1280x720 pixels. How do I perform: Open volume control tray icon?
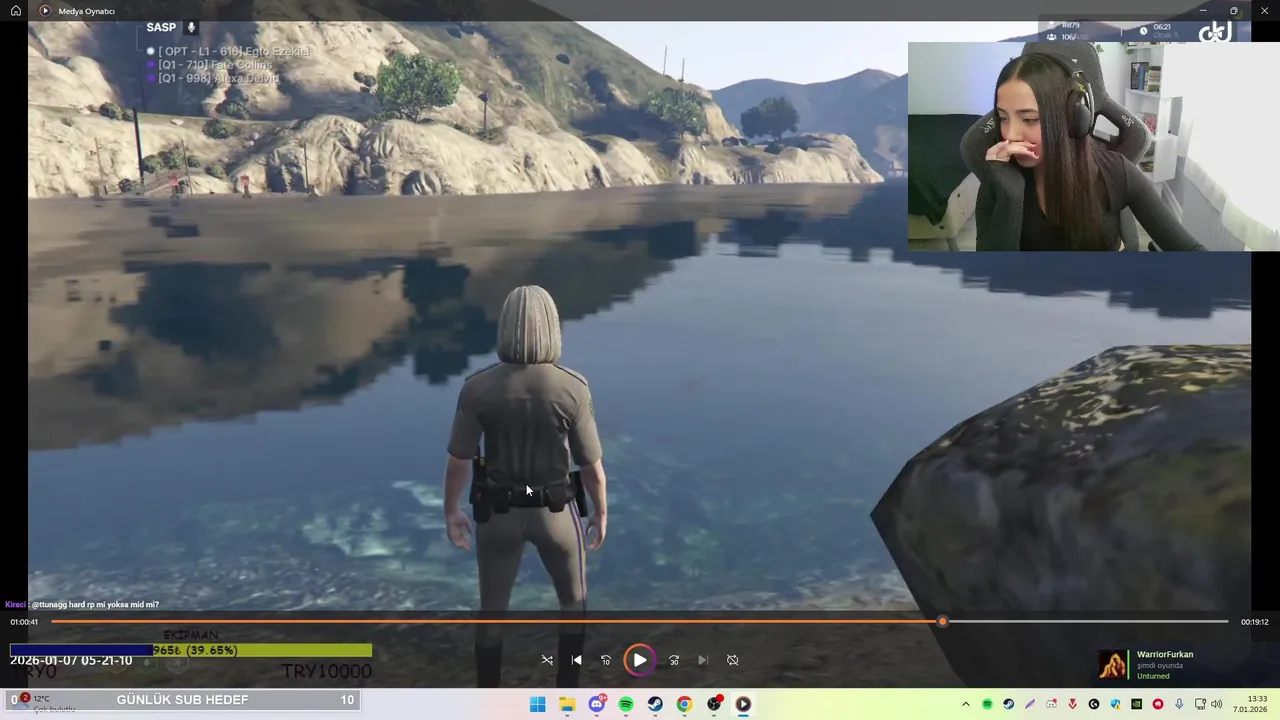(x=1217, y=704)
